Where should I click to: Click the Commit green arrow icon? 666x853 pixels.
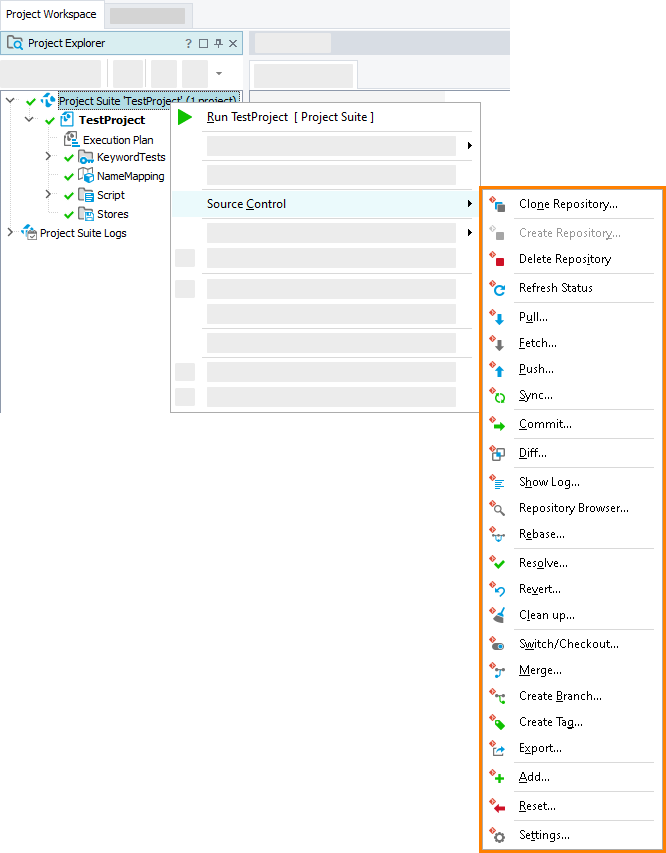497,425
